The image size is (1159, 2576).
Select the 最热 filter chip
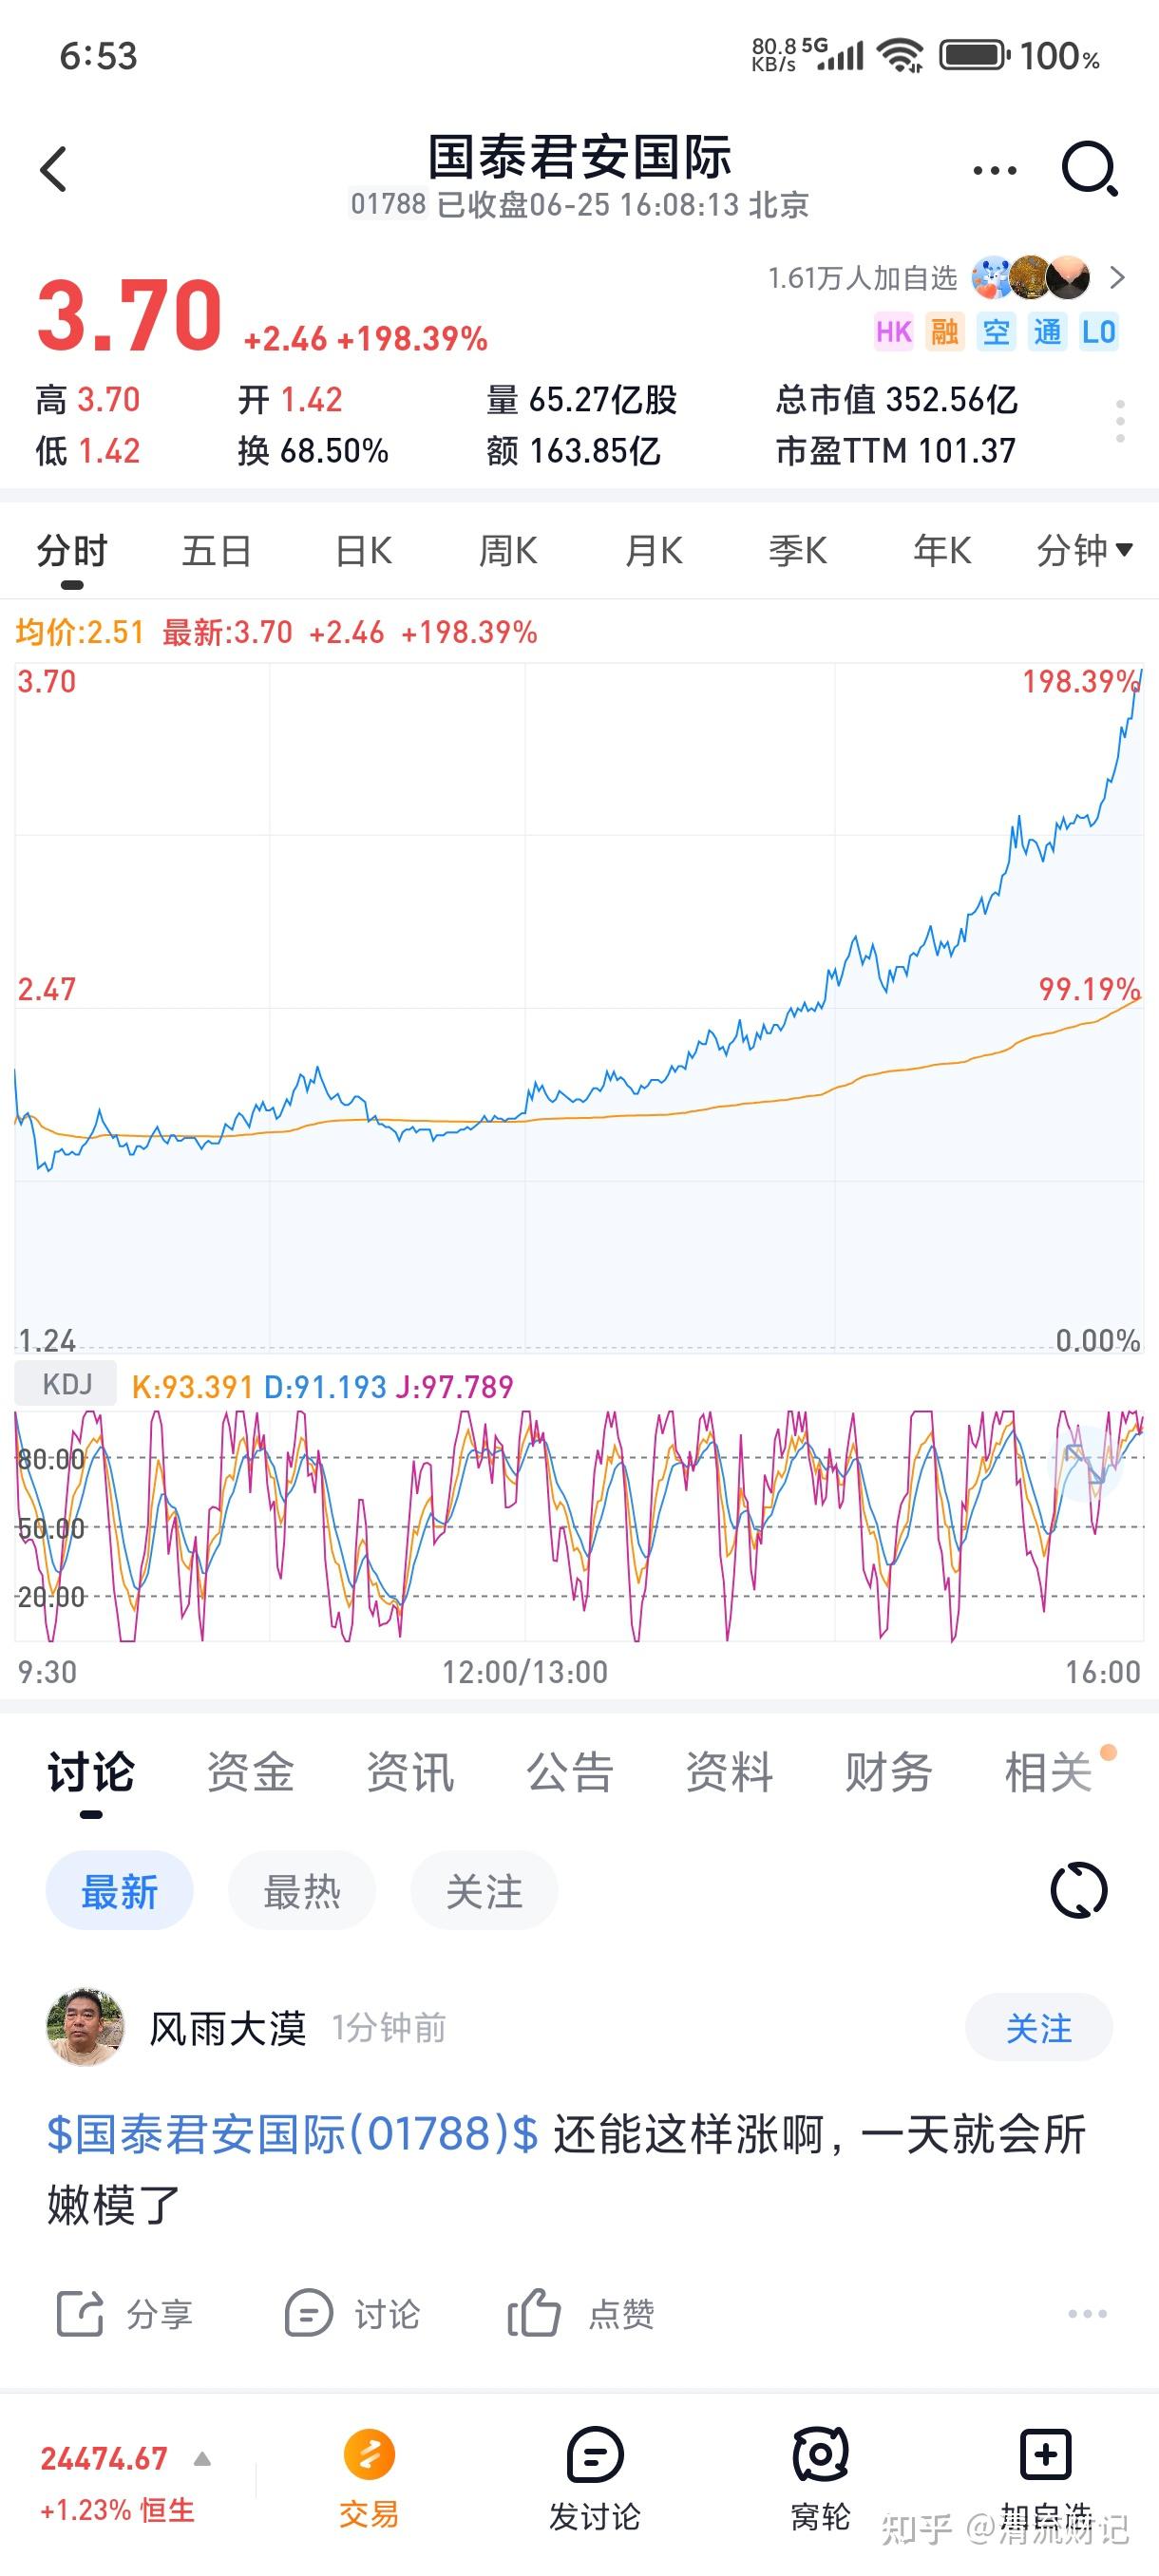point(301,1891)
